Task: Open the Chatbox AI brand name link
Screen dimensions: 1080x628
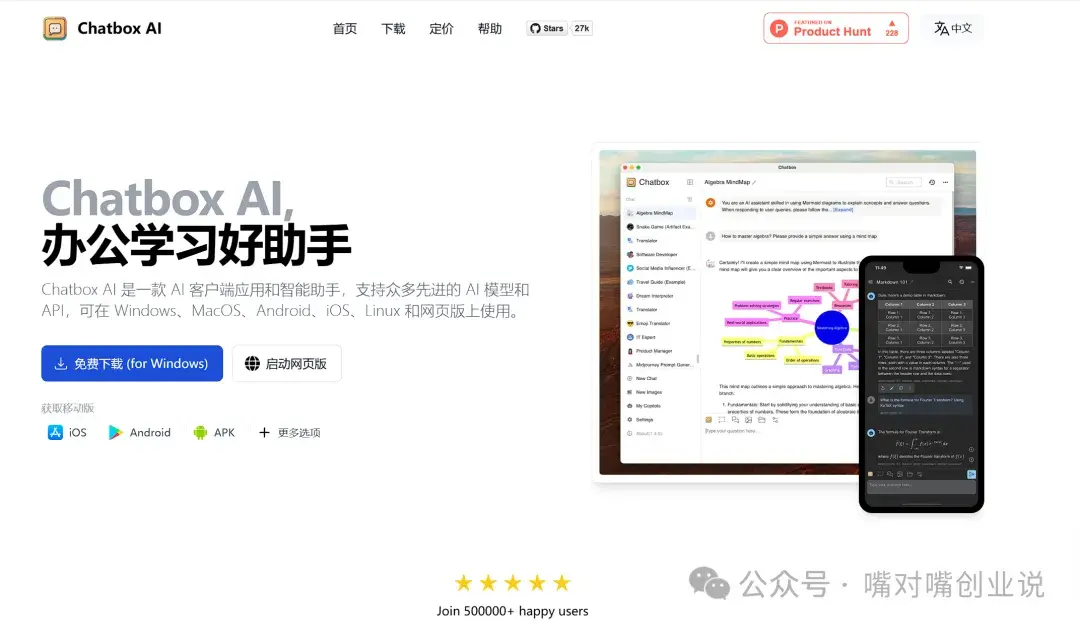Action: pos(119,28)
